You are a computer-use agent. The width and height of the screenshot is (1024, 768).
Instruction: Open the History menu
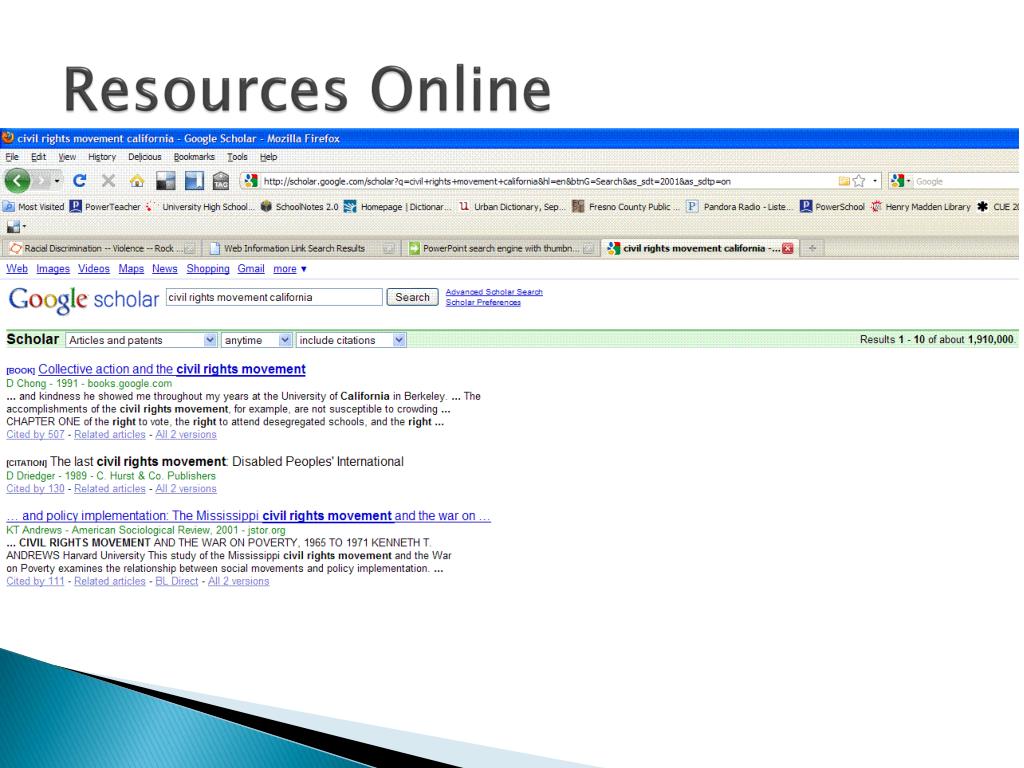102,157
